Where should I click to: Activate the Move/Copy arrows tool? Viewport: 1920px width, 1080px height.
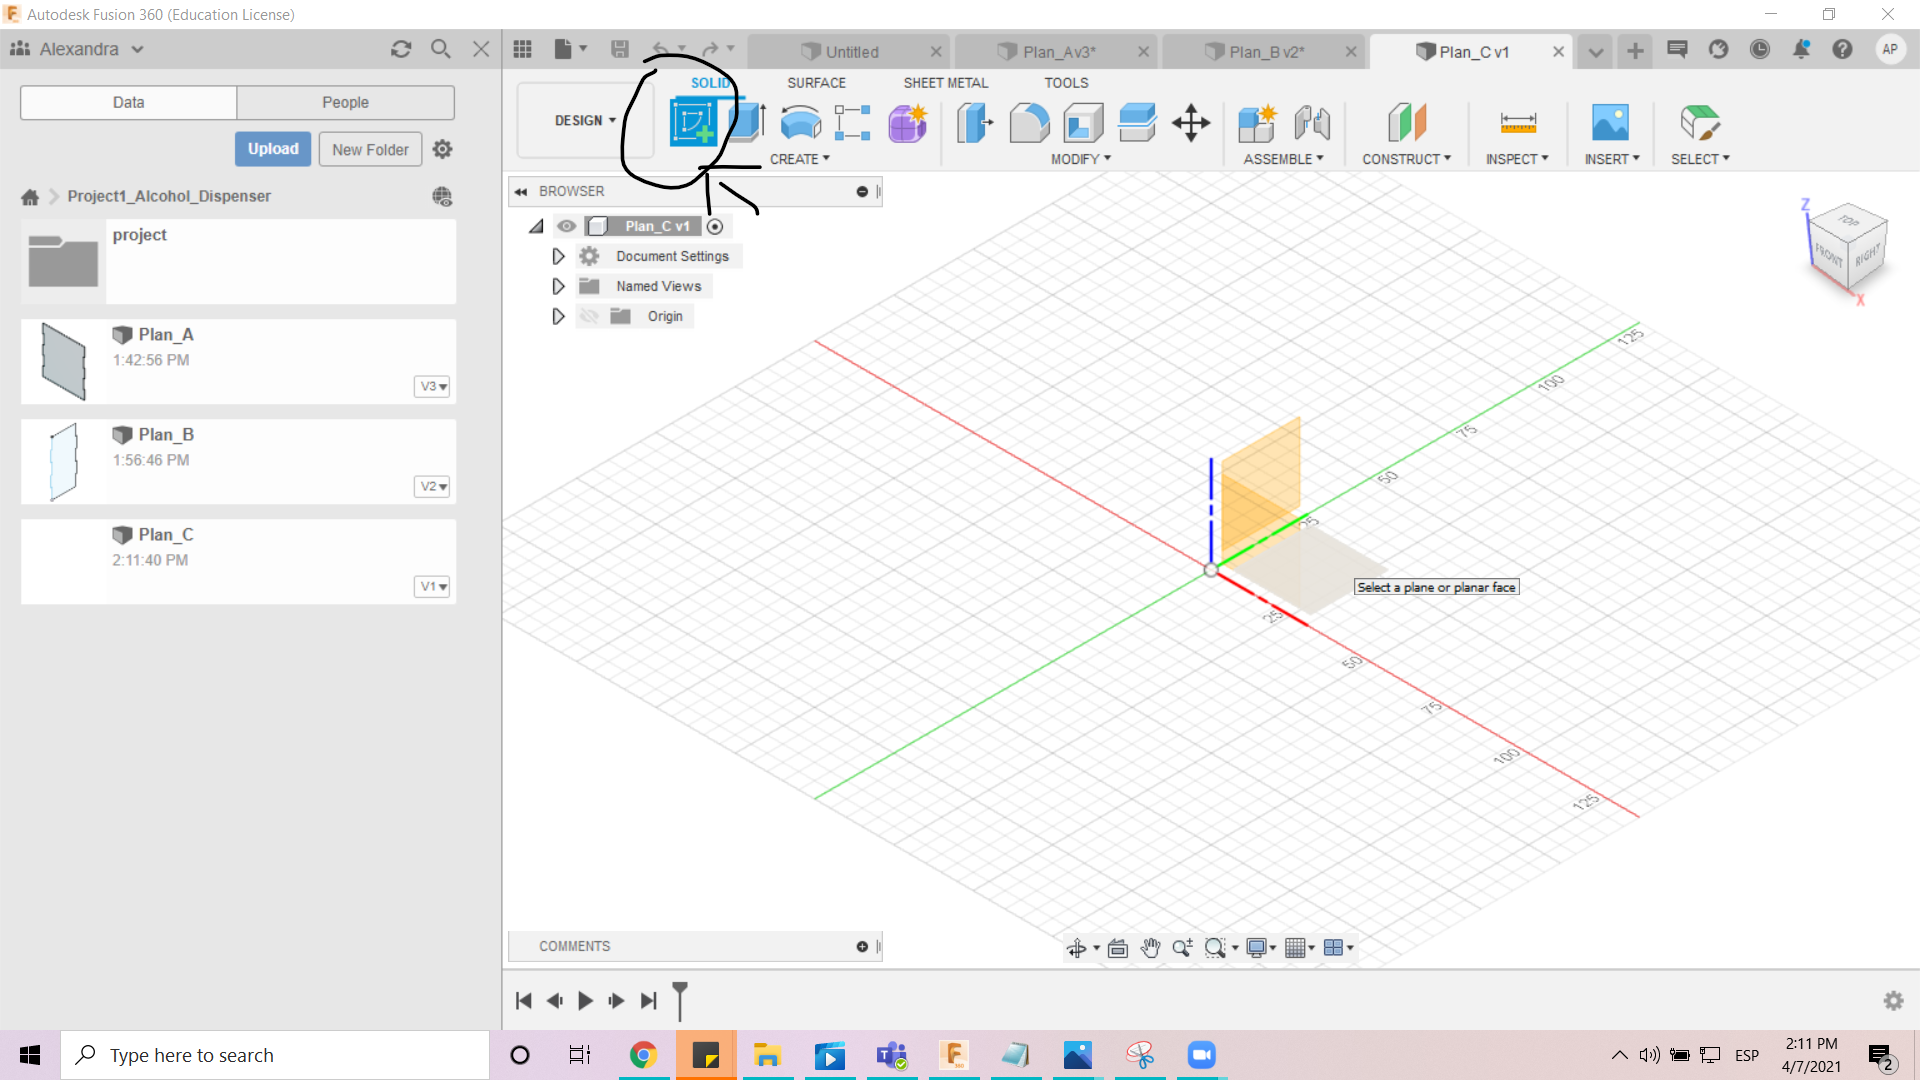tap(1191, 123)
